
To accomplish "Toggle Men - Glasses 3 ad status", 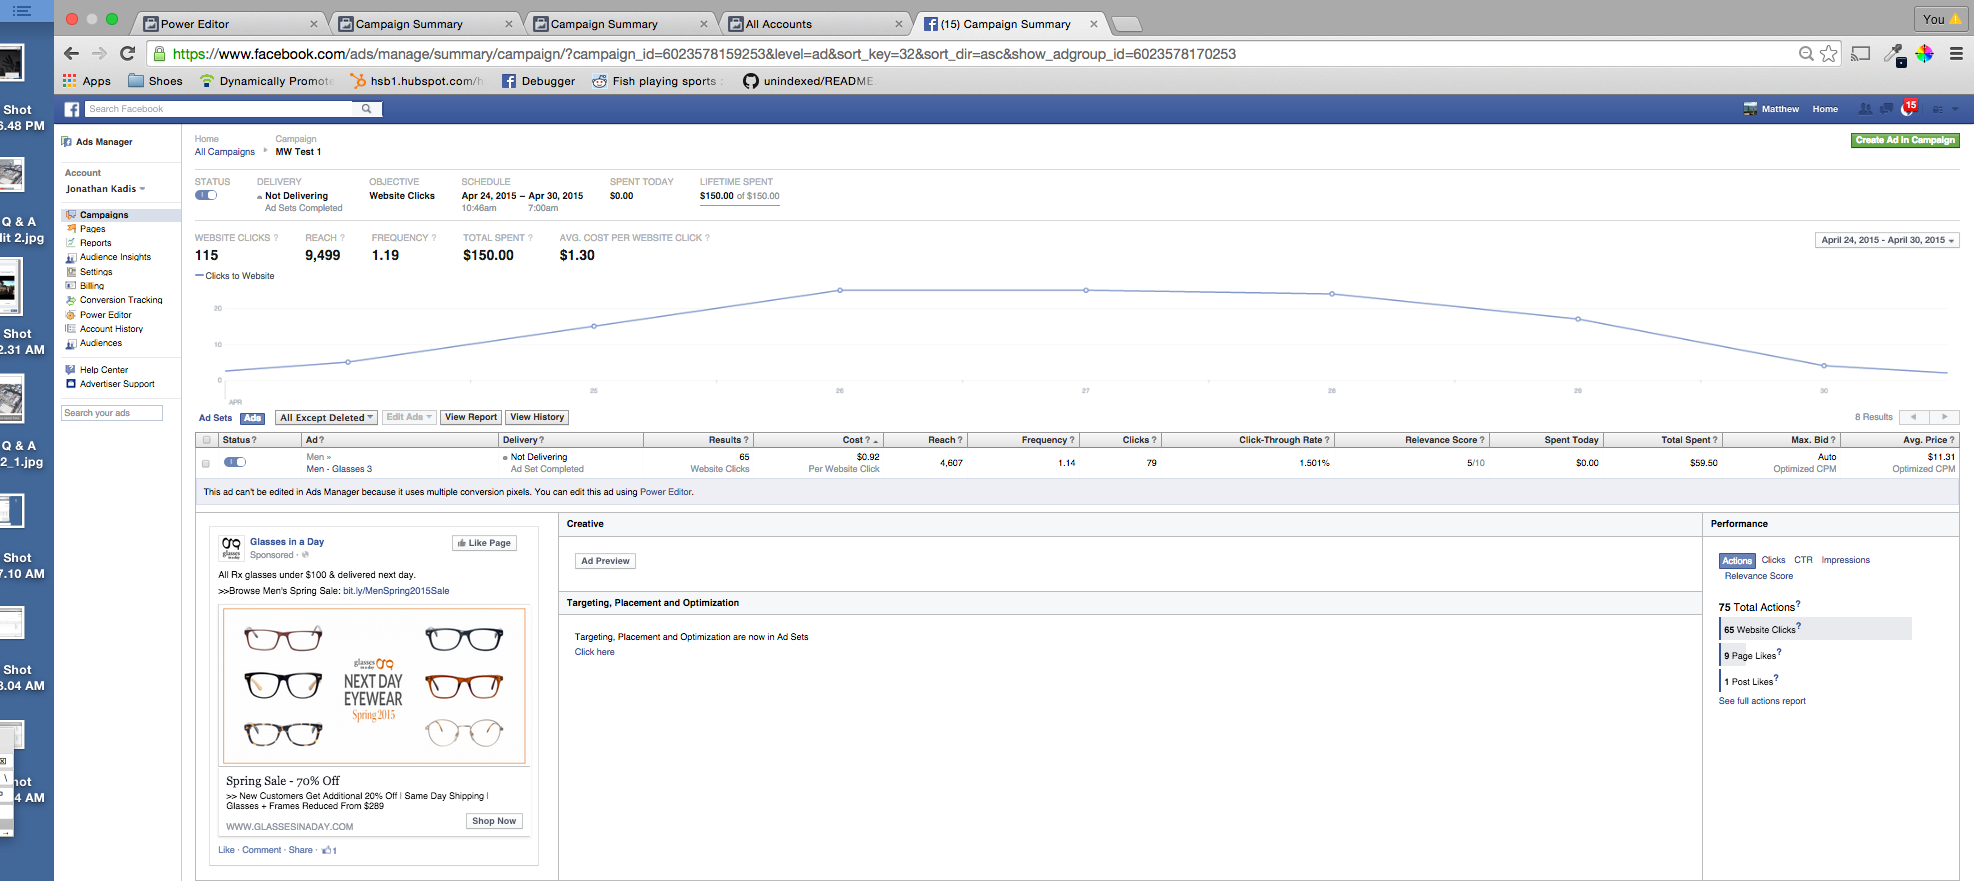I will [235, 462].
